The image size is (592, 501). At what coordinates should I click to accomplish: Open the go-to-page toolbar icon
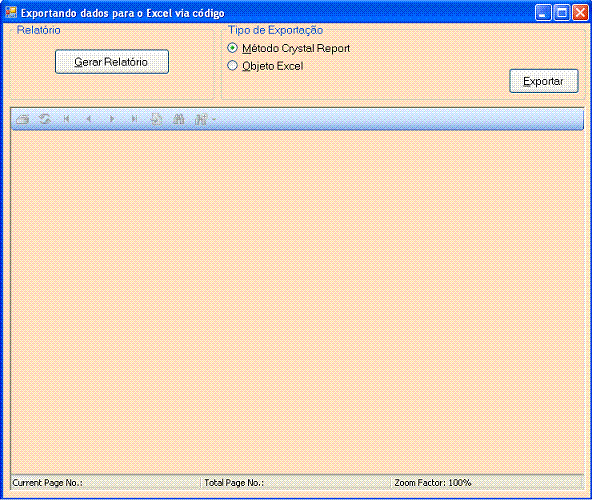[x=156, y=119]
